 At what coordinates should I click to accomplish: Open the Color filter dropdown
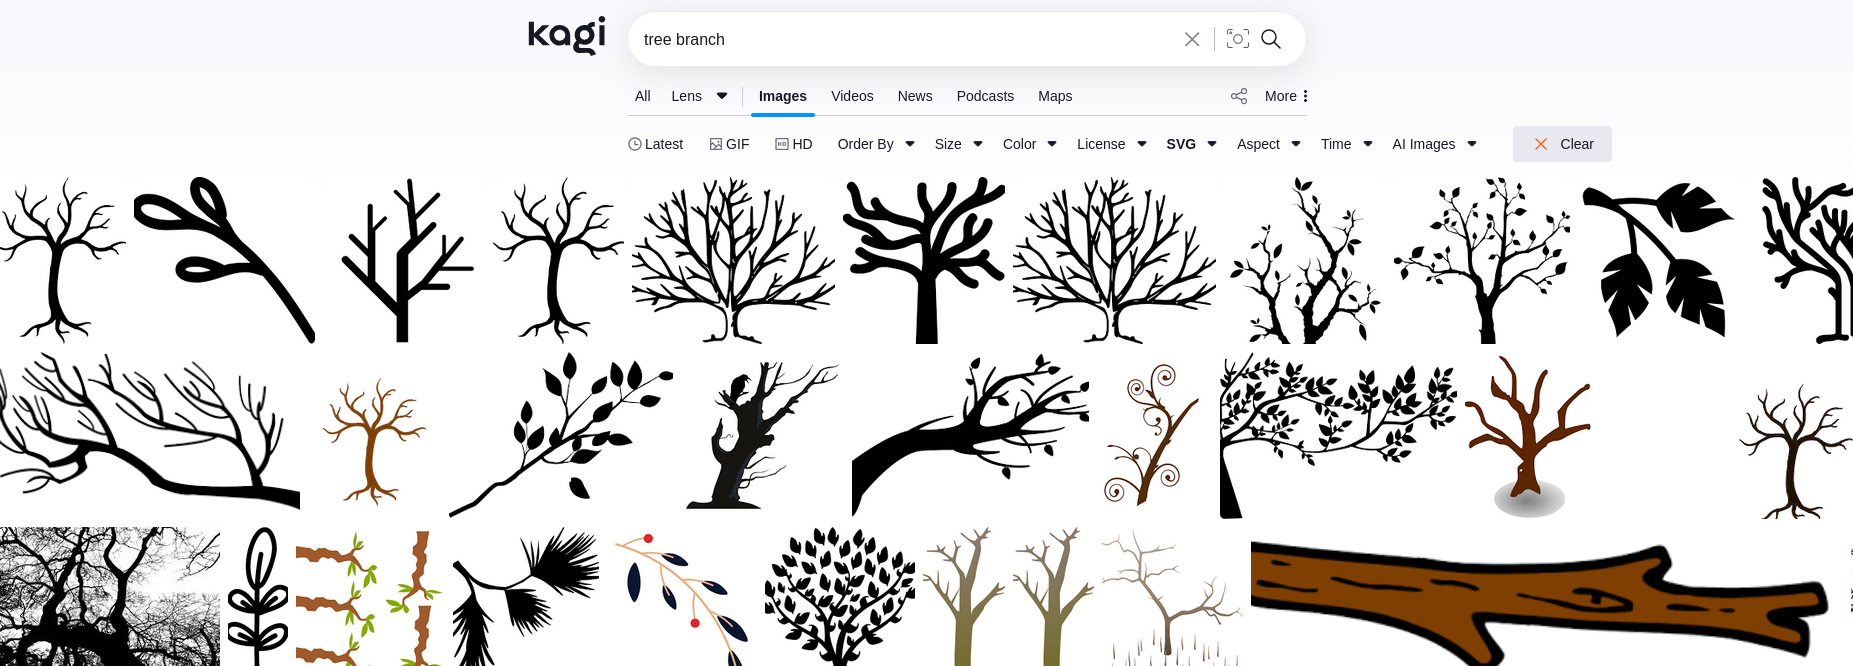point(1029,144)
